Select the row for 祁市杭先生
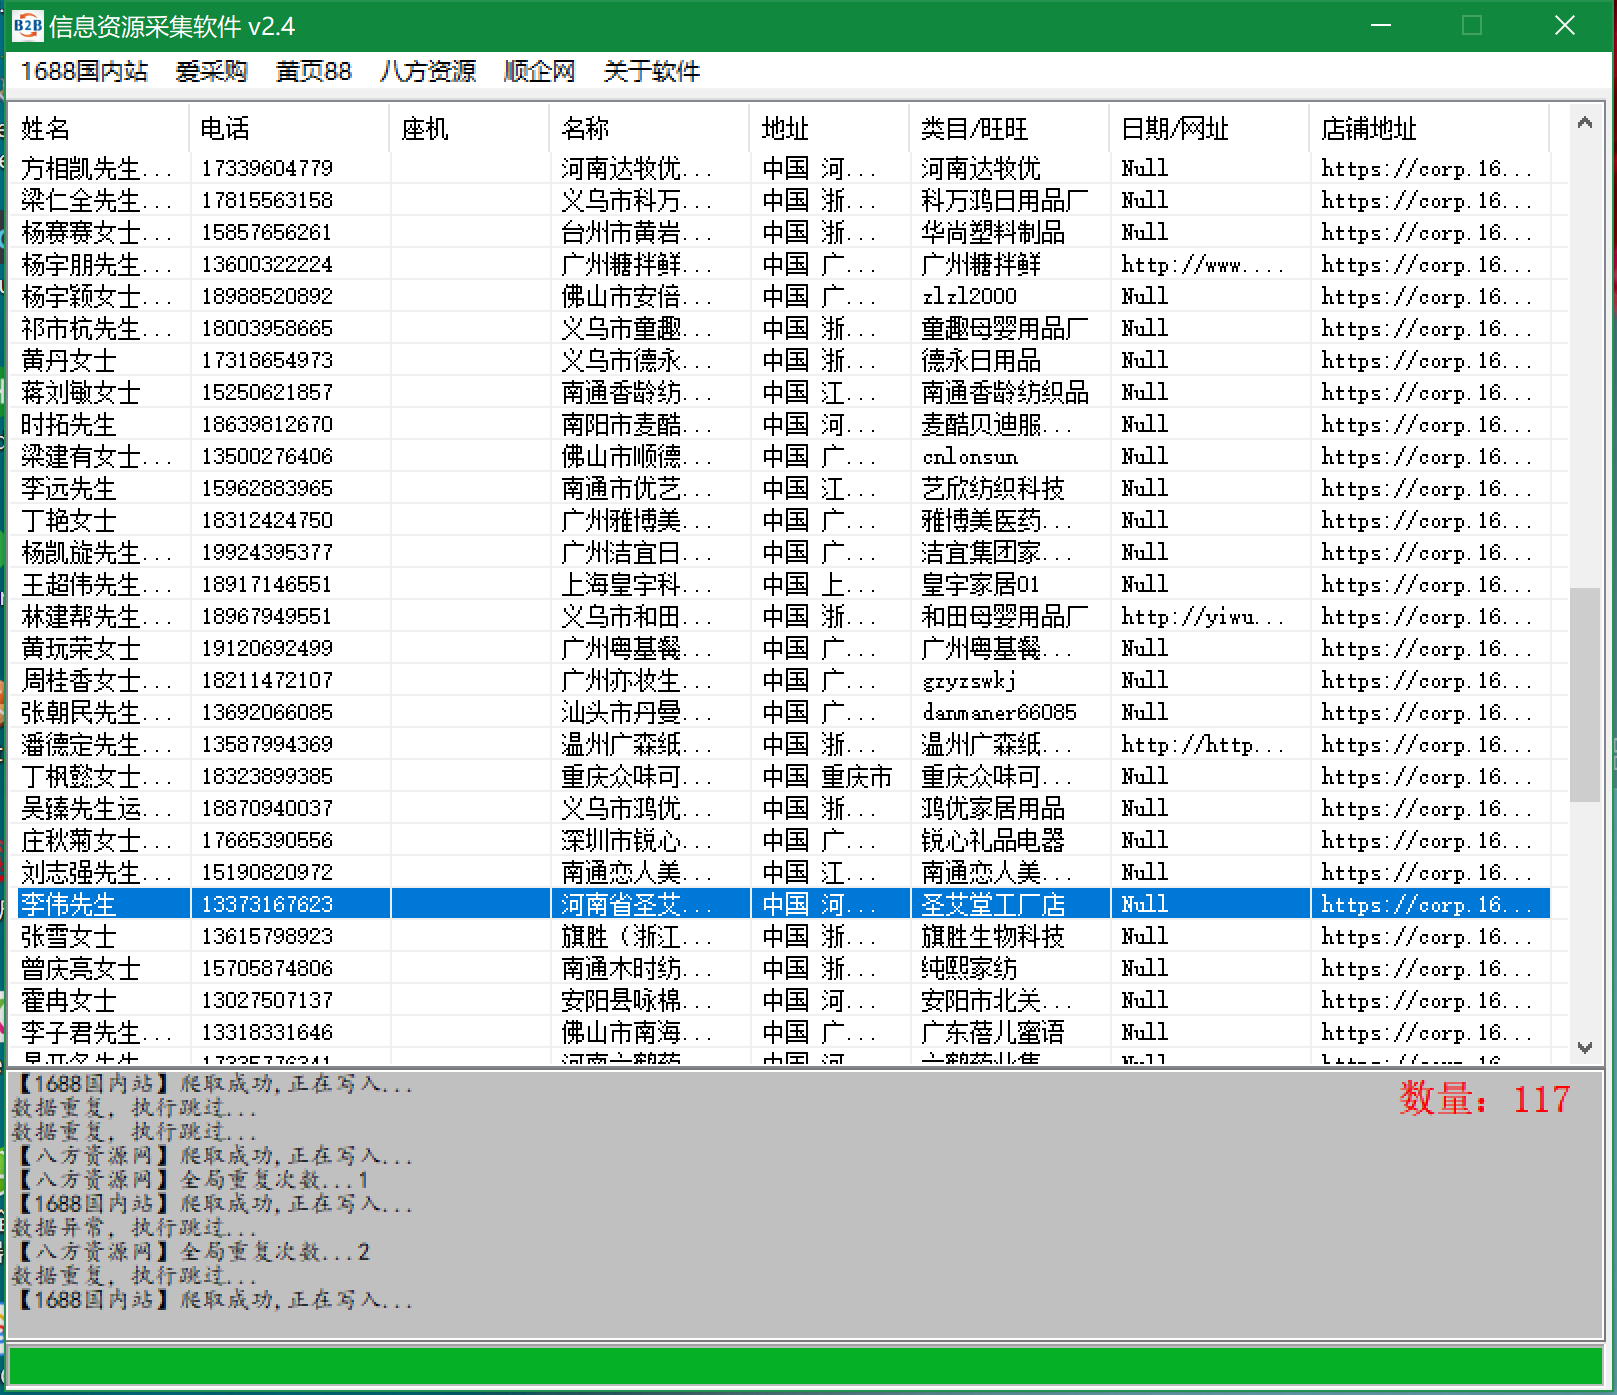Viewport: 1617px width, 1395px height. pos(784,328)
